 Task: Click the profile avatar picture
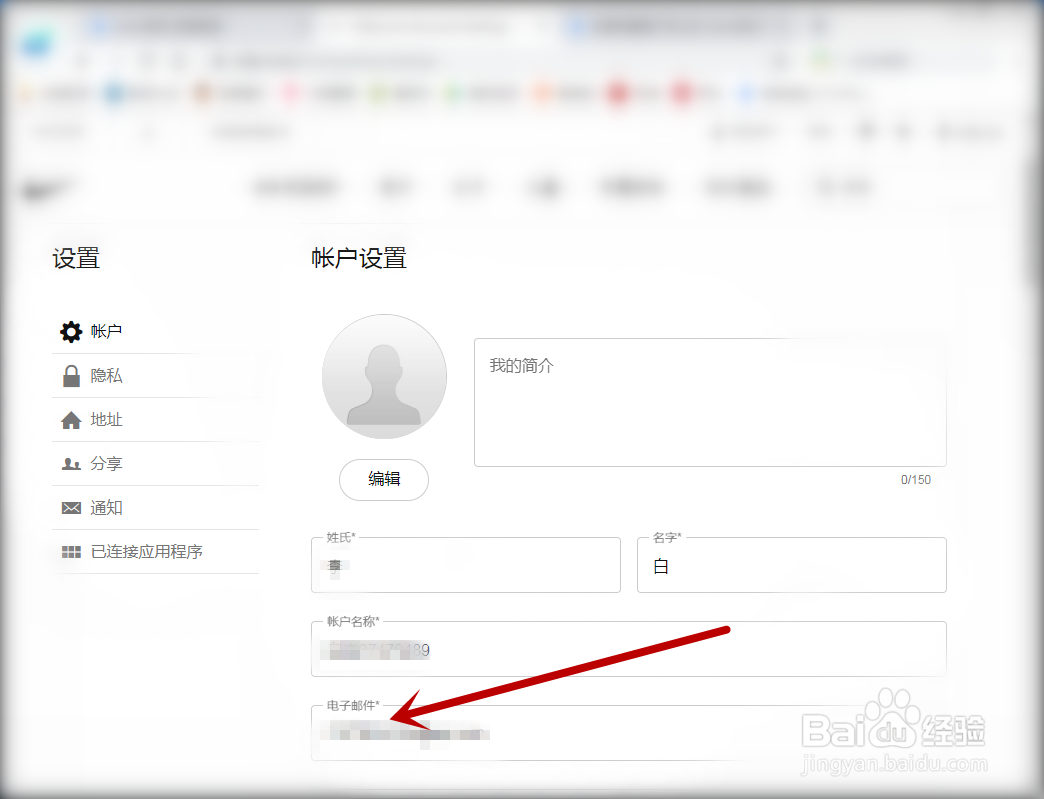pos(384,377)
